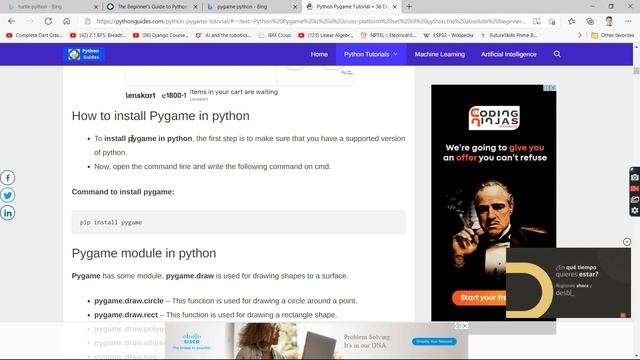Image resolution: width=640 pixels, height=360 pixels.
Task: Click the circular target icon above video ad
Action: 627,242
